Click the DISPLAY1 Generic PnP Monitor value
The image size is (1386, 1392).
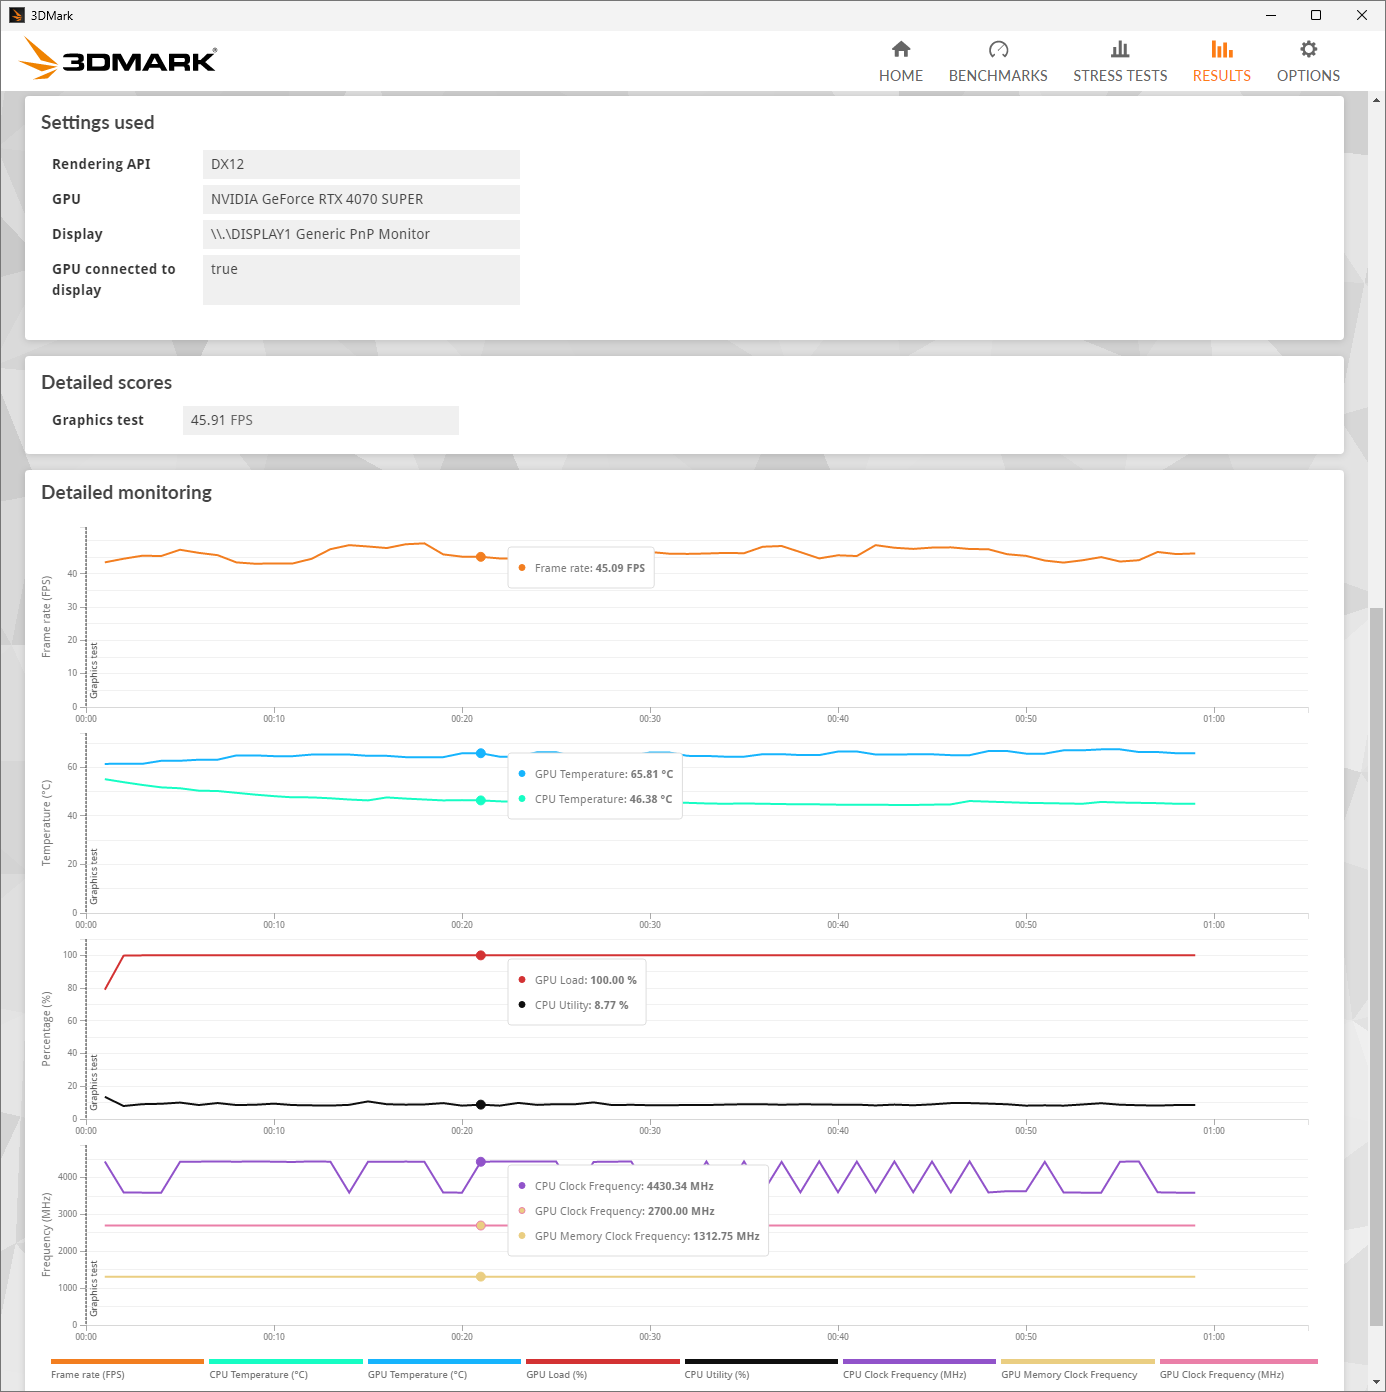click(x=361, y=234)
